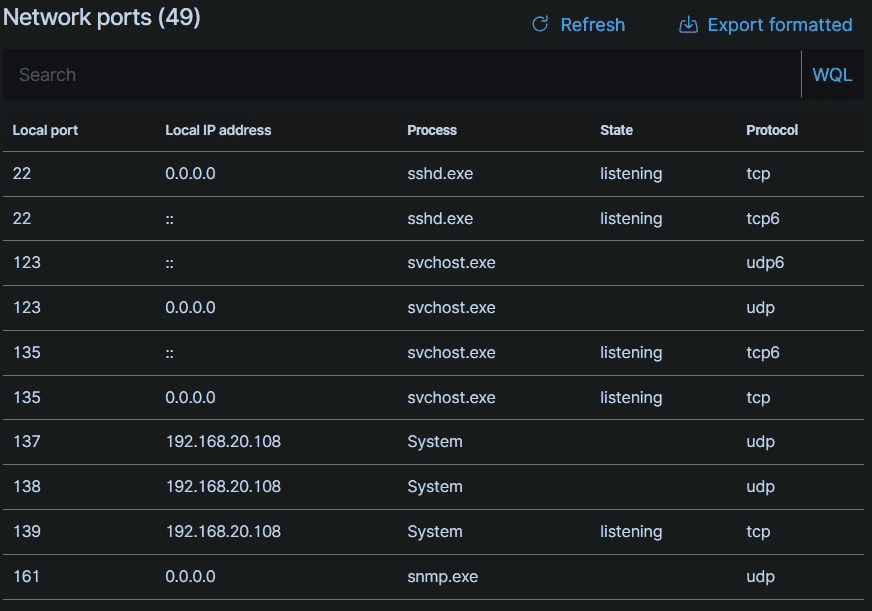The image size is (872, 611).
Task: Click the svchost.exe udp6 port 123 row
Action: pyautogui.click(x=451, y=264)
